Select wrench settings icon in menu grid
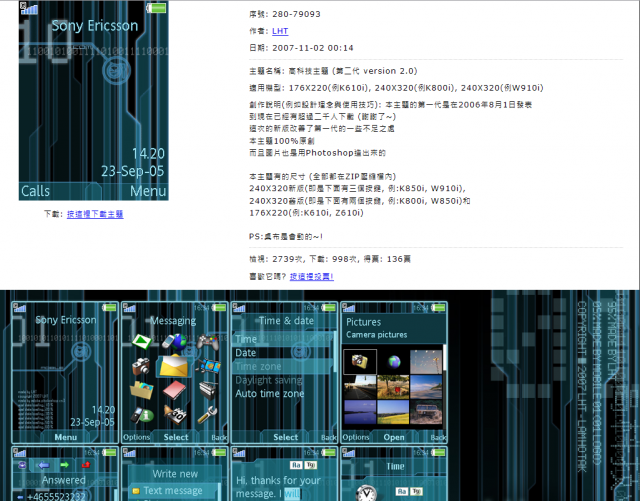This screenshot has width=640, height=501. click(x=207, y=415)
